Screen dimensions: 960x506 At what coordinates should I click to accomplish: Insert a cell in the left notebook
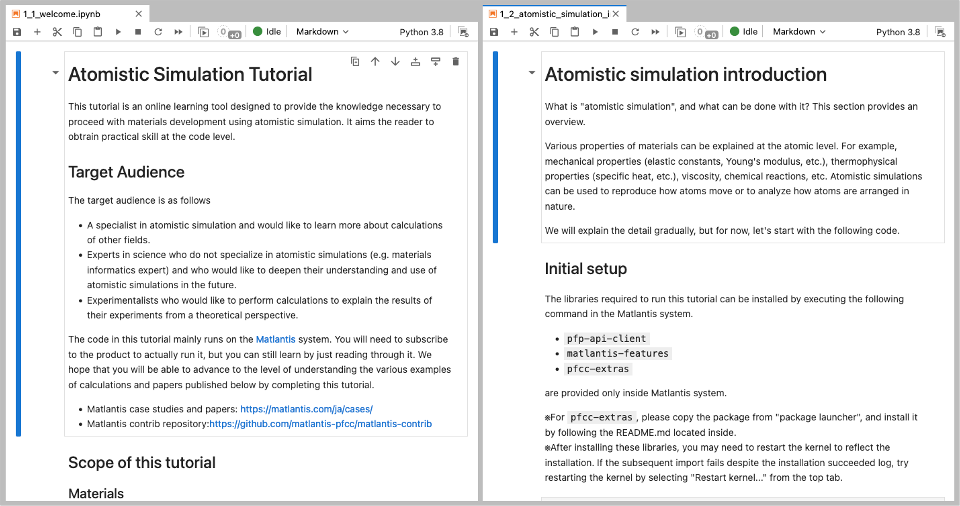[x=37, y=32]
